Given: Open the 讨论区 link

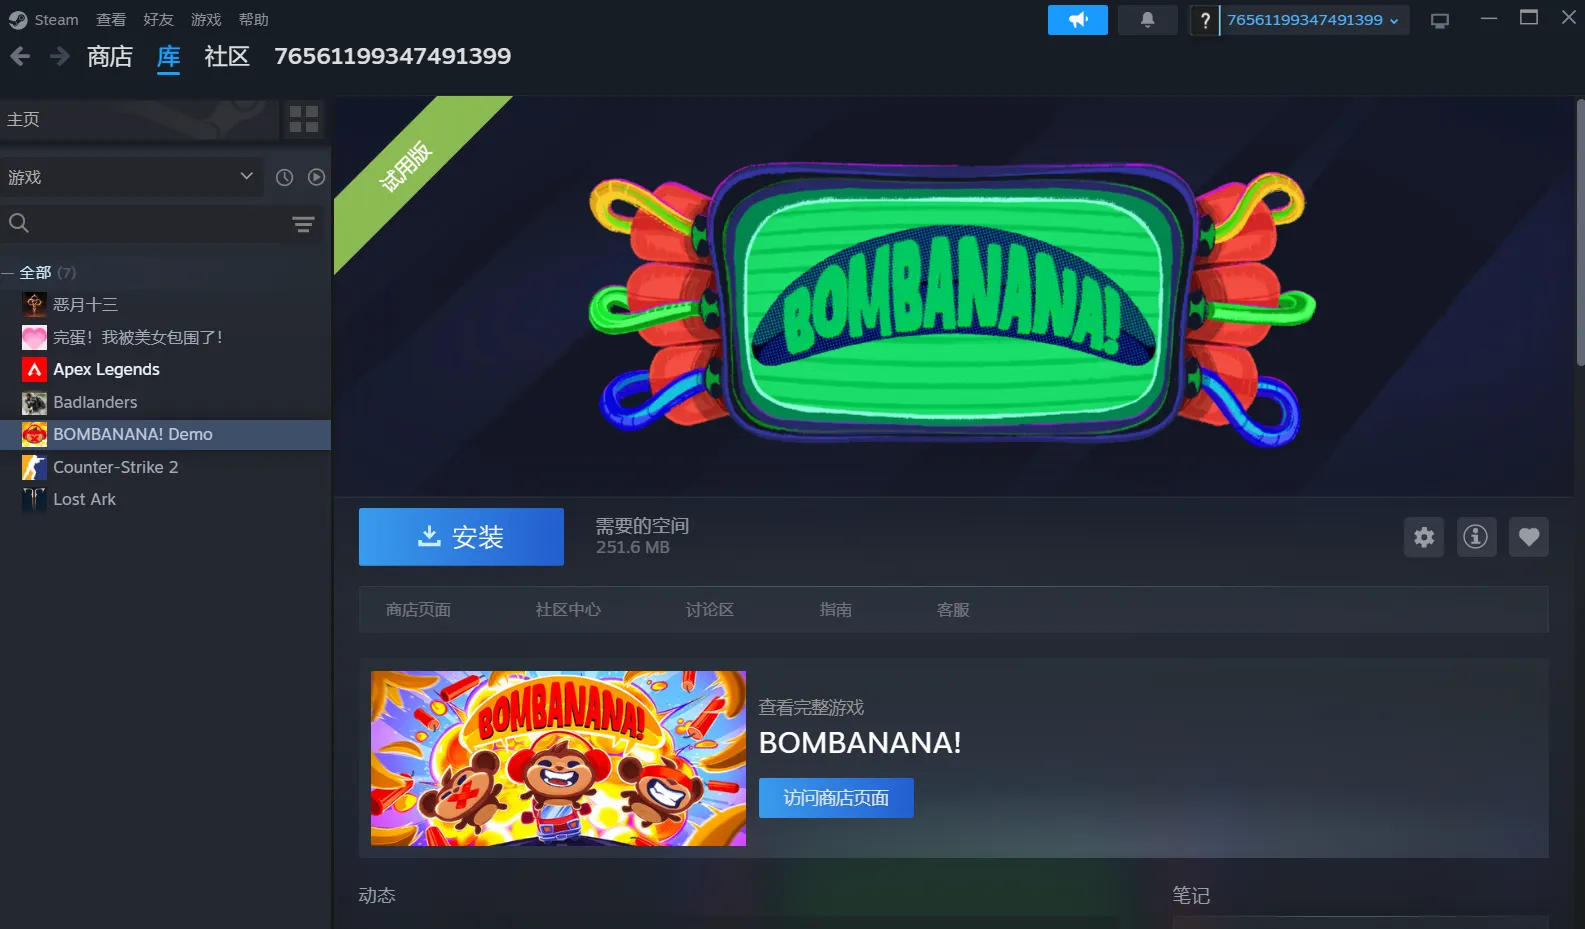Looking at the screenshot, I should point(710,610).
